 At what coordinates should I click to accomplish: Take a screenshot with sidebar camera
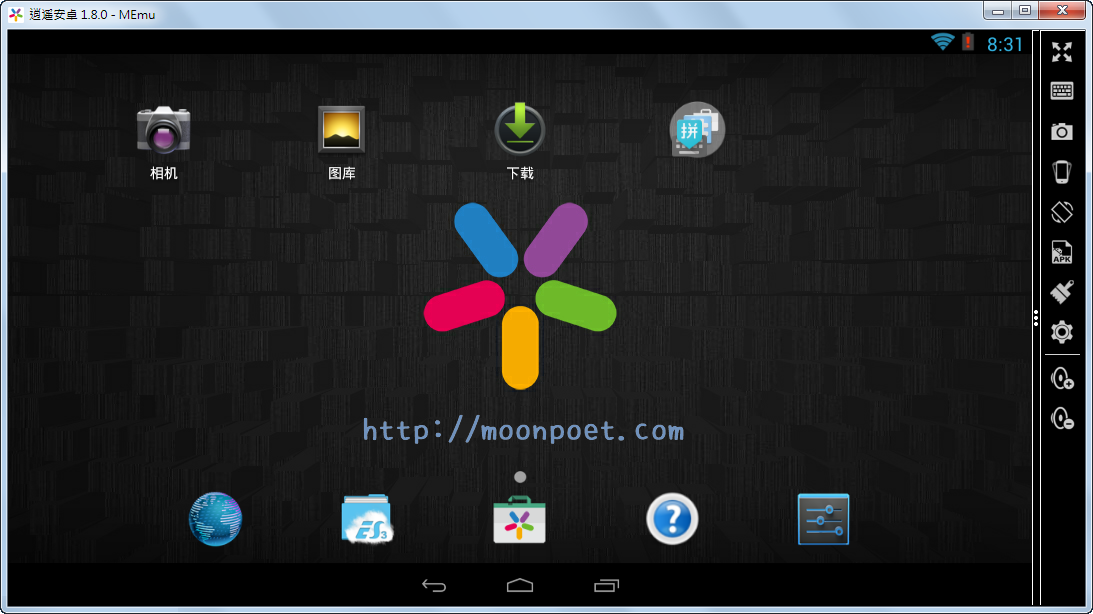1062,131
